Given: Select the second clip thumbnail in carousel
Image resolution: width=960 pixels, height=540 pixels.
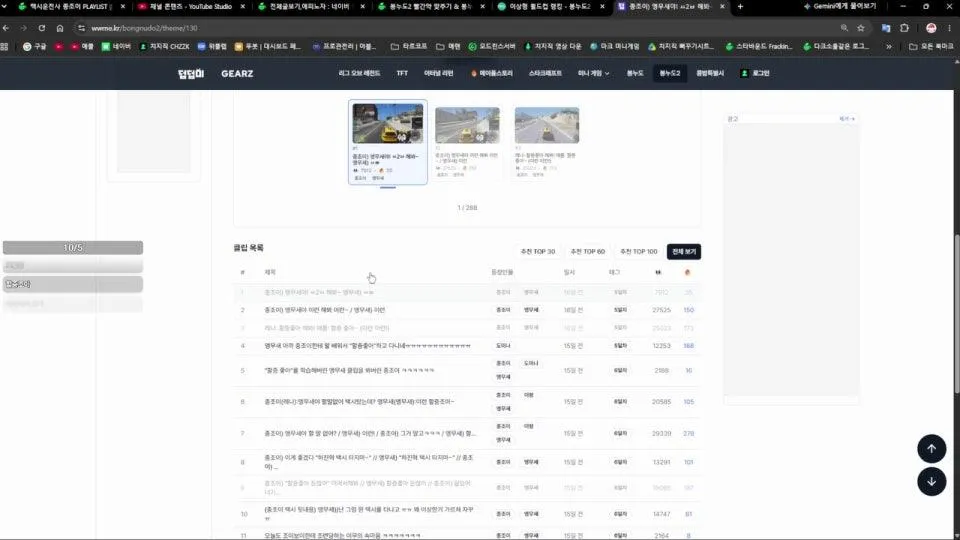Looking at the screenshot, I should (x=467, y=126).
